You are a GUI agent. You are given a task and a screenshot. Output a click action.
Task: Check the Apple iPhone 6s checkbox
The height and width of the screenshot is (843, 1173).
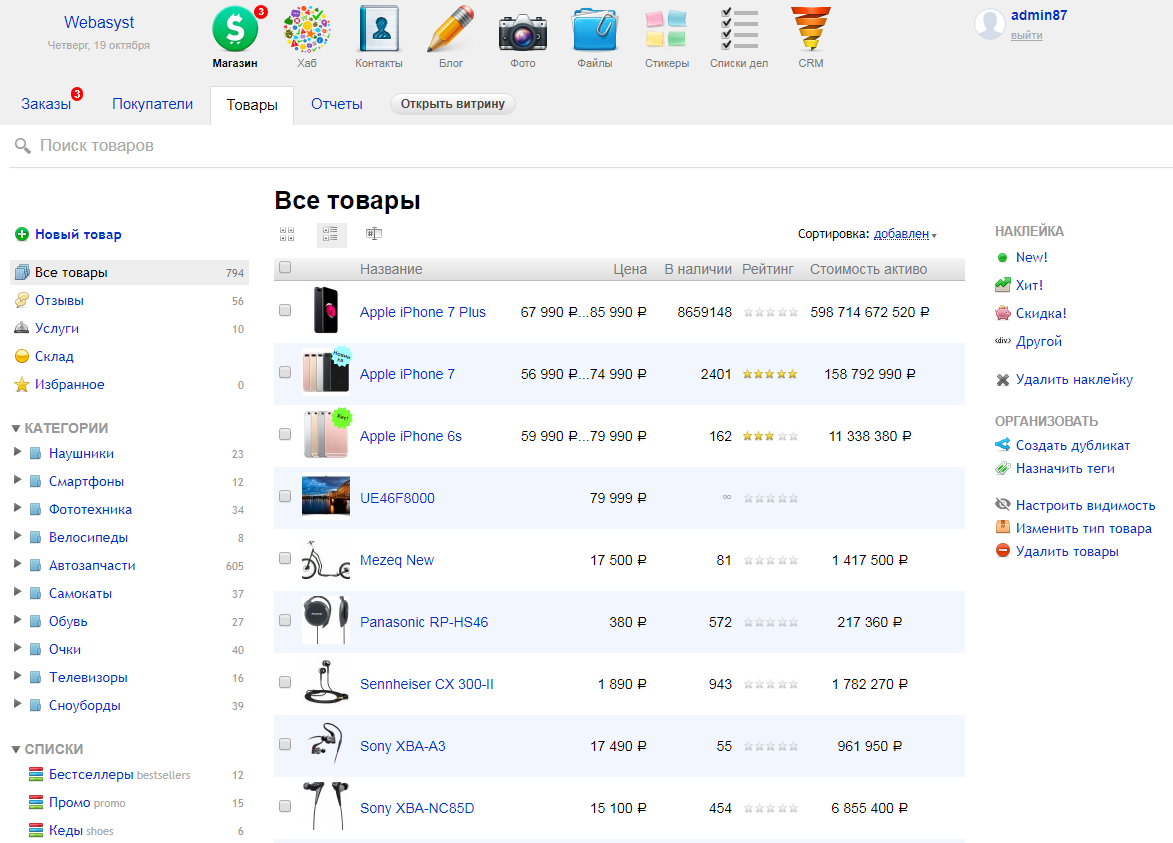285,434
